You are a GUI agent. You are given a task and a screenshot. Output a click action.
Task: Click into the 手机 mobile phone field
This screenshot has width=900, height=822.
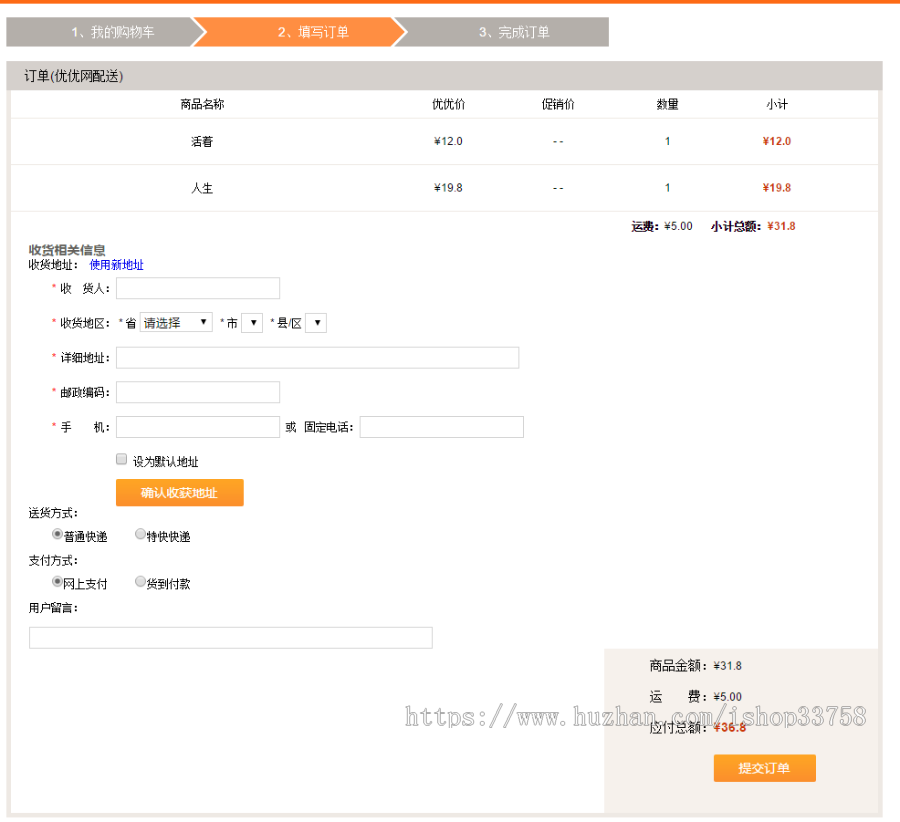197,427
